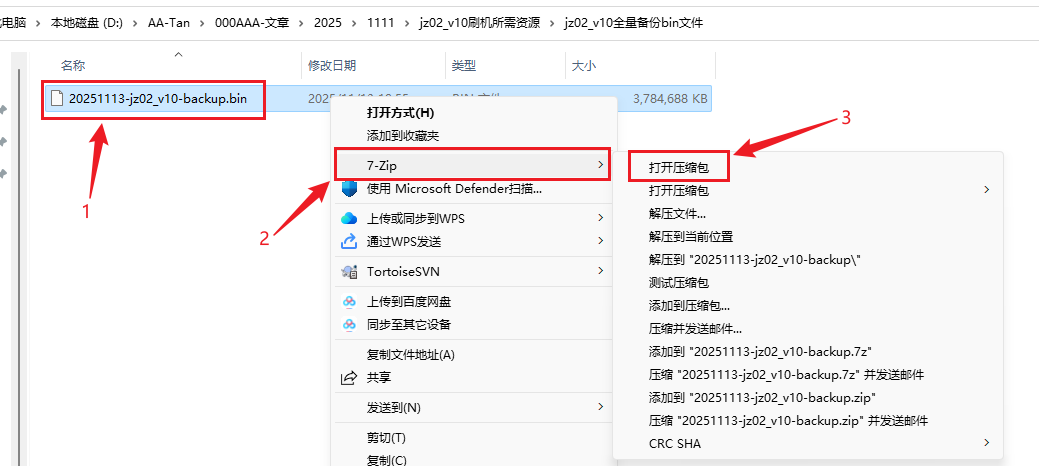This screenshot has width=1039, height=466.
Task: Choose 解压到当前位置 in the 7-Zip menu
Action: tap(690, 236)
